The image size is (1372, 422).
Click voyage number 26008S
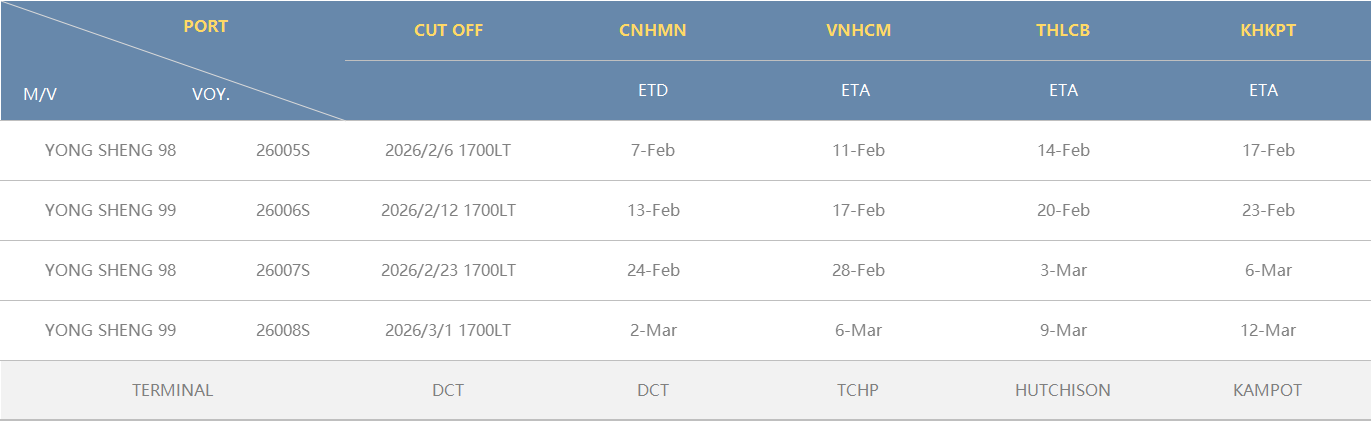point(283,331)
